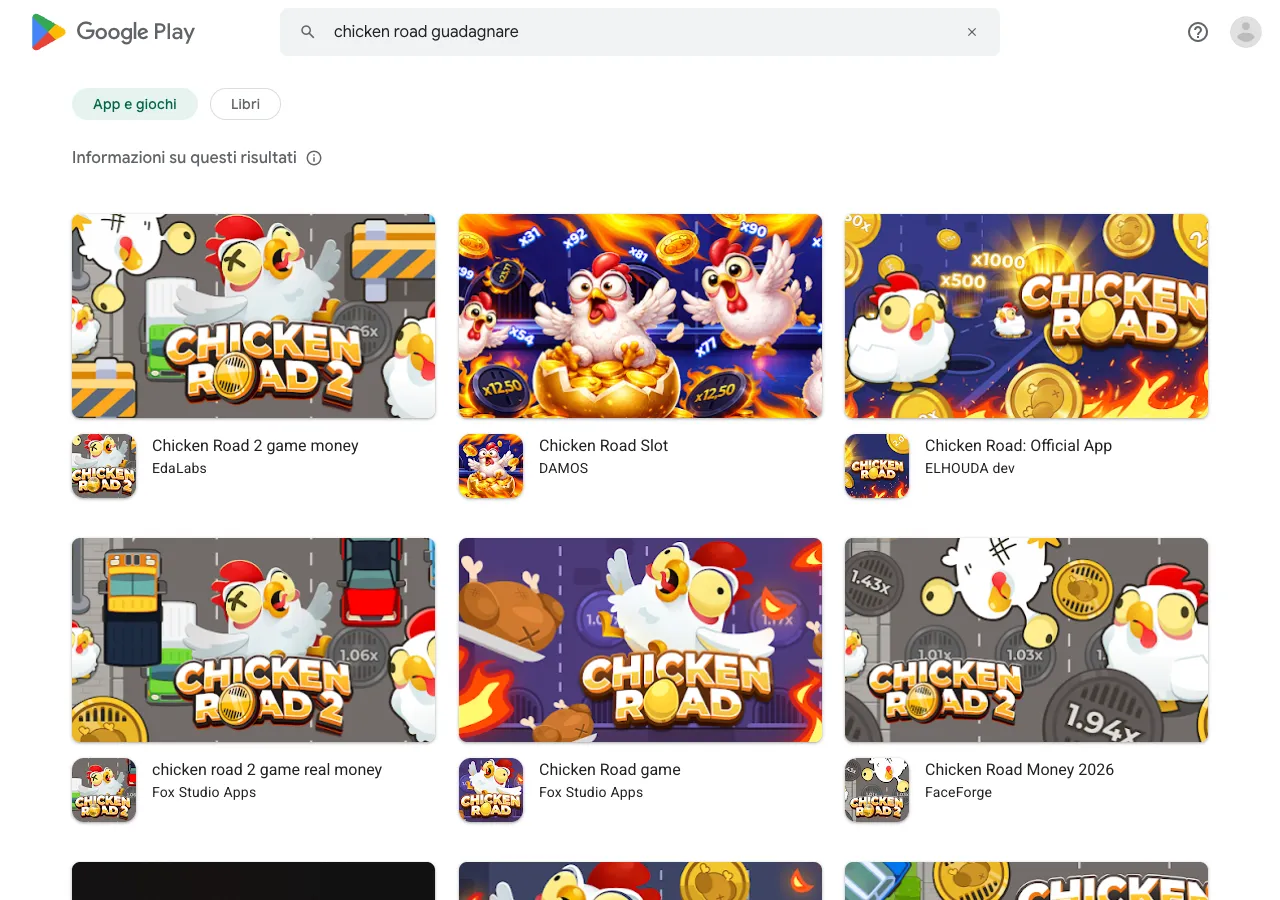This screenshot has width=1280, height=900.
Task: Open the Chicken Road game banner image
Action: point(640,640)
